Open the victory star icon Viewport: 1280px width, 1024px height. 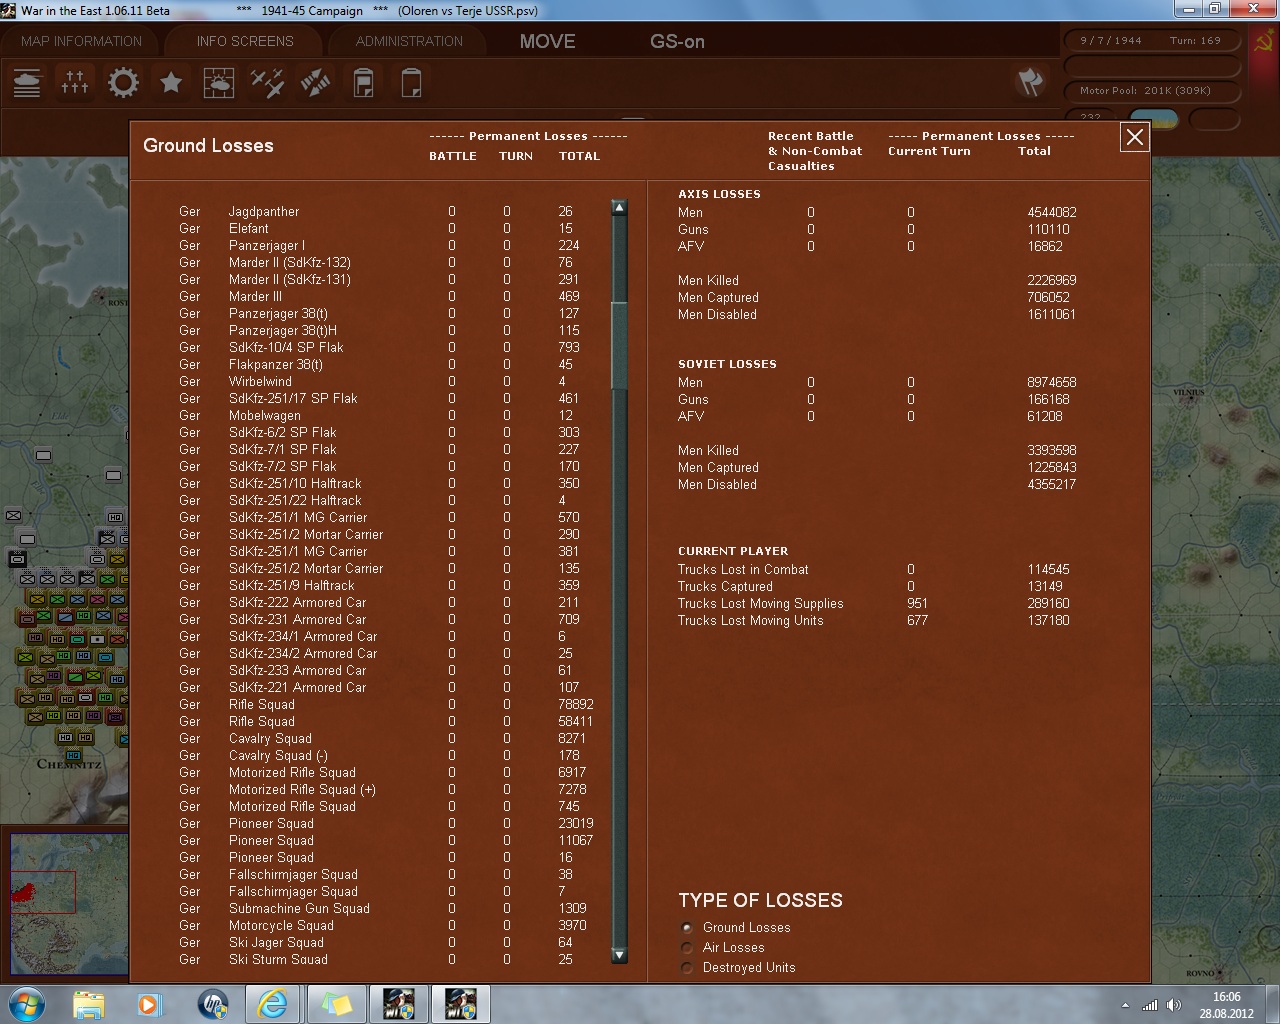tap(171, 82)
